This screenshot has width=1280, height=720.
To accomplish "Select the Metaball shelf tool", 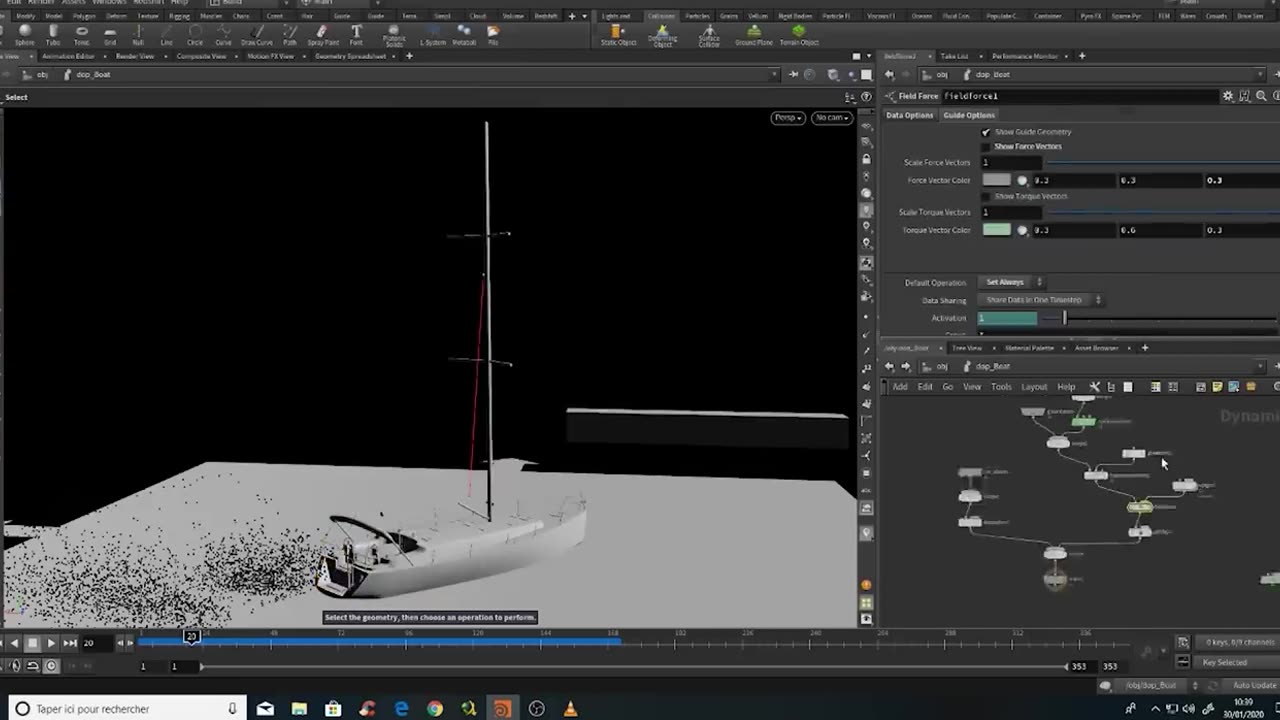I will [x=464, y=35].
